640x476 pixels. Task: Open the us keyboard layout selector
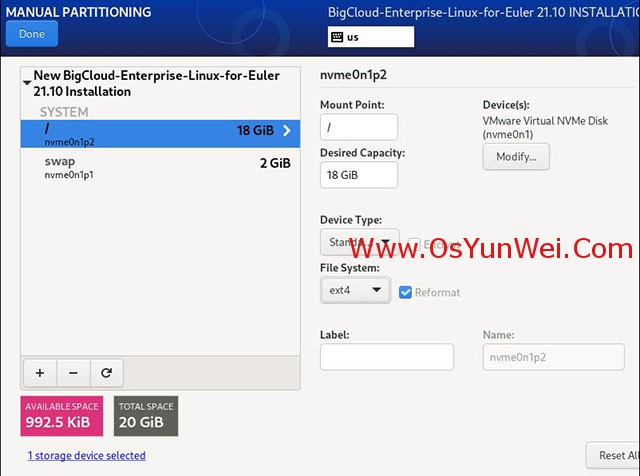371,37
